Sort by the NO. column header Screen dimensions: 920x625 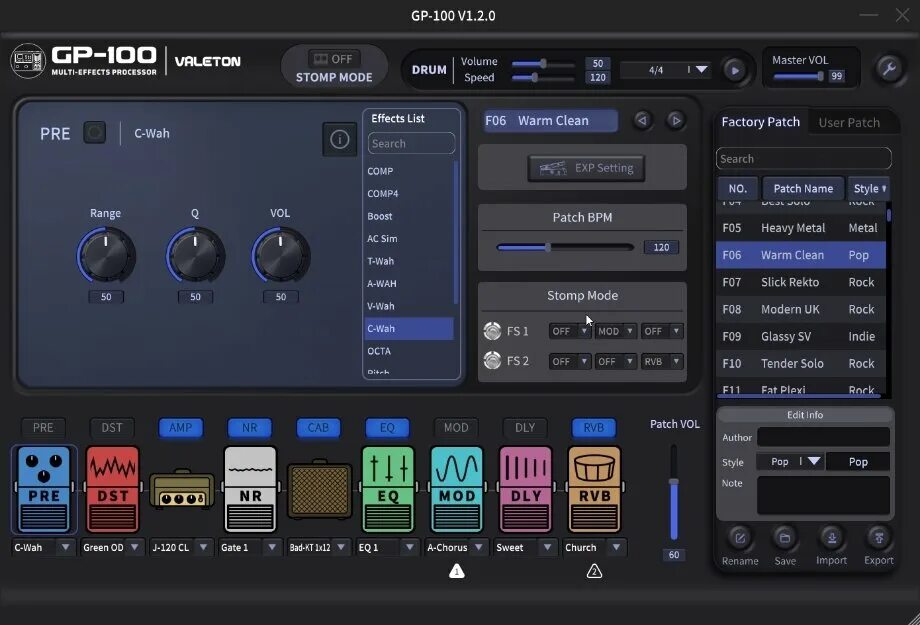point(738,188)
